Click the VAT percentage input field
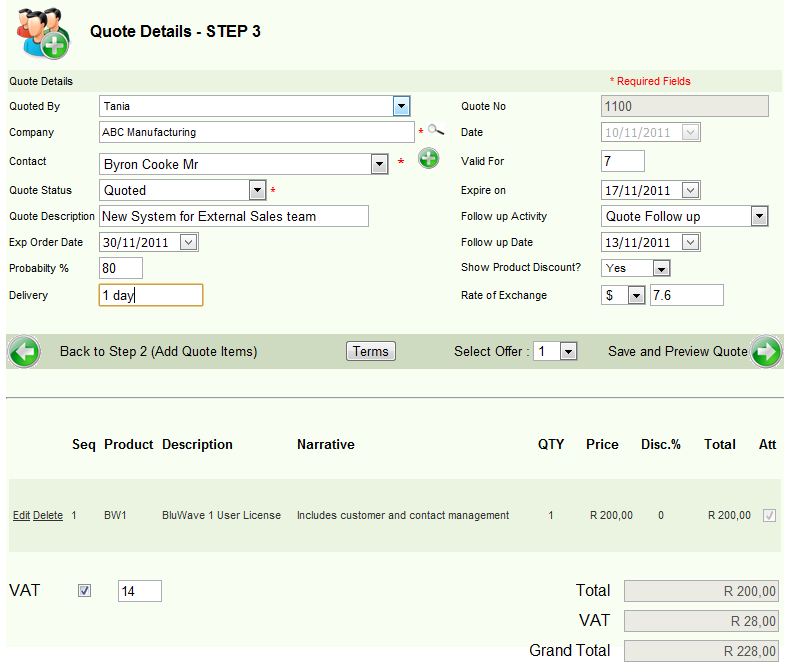 coord(139,592)
